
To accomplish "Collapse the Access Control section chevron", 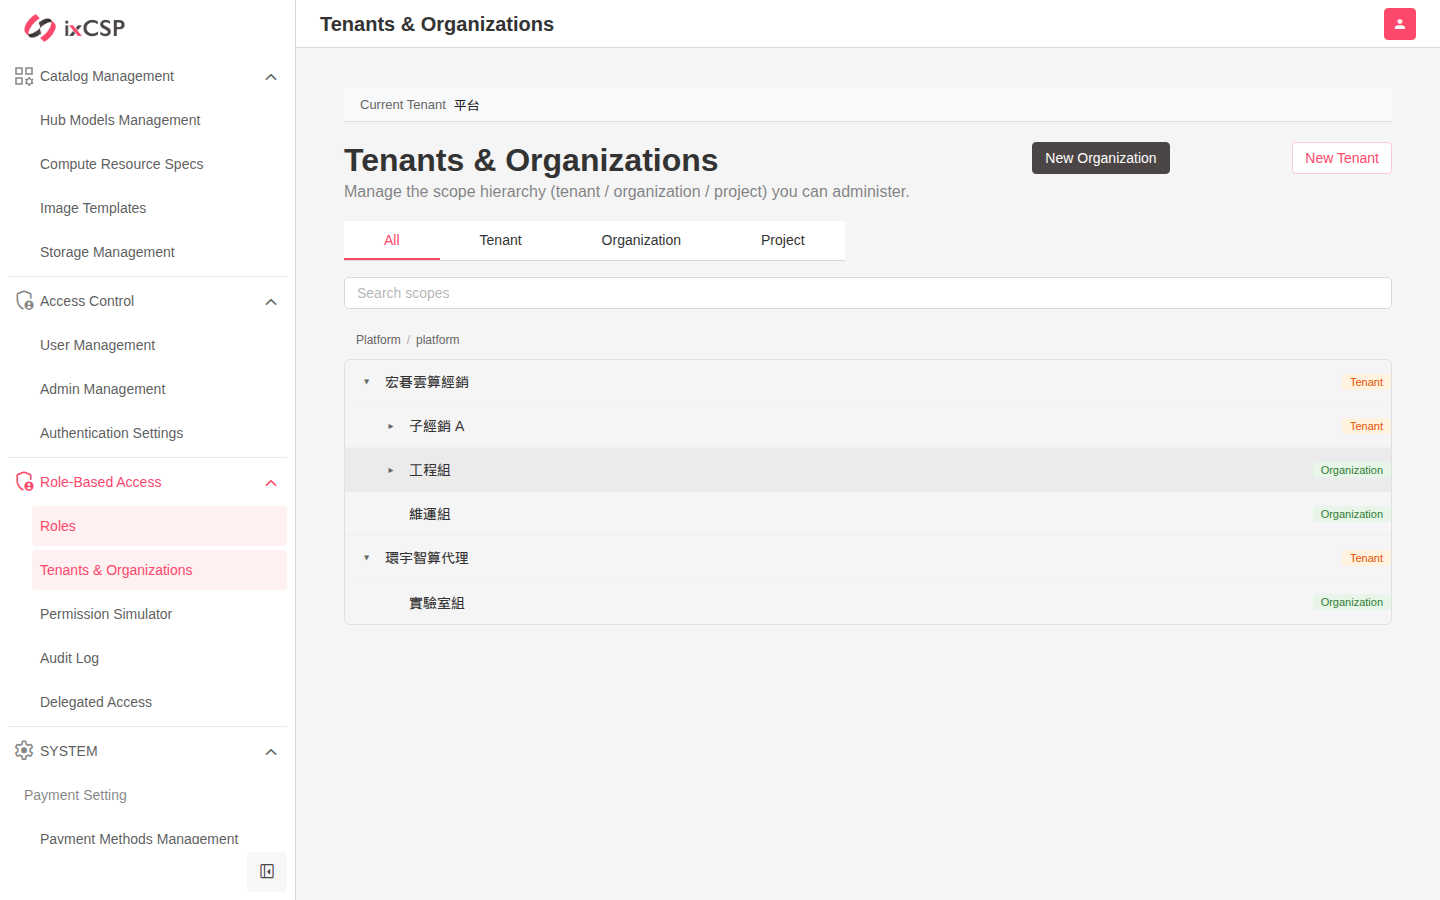I will pyautogui.click(x=271, y=302).
